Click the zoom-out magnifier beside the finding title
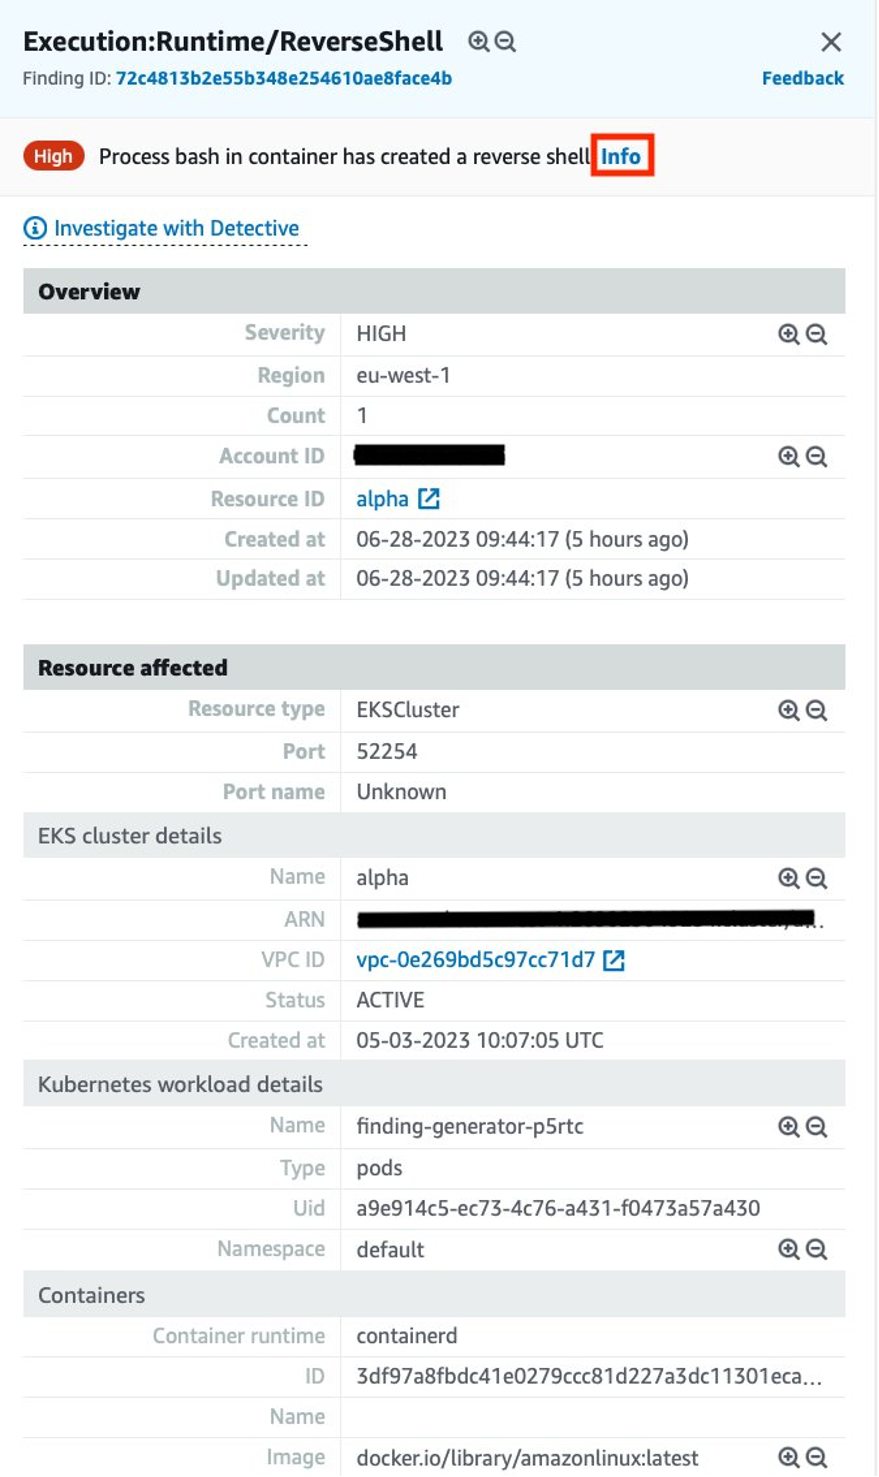This screenshot has height=1477, width=879. (505, 42)
